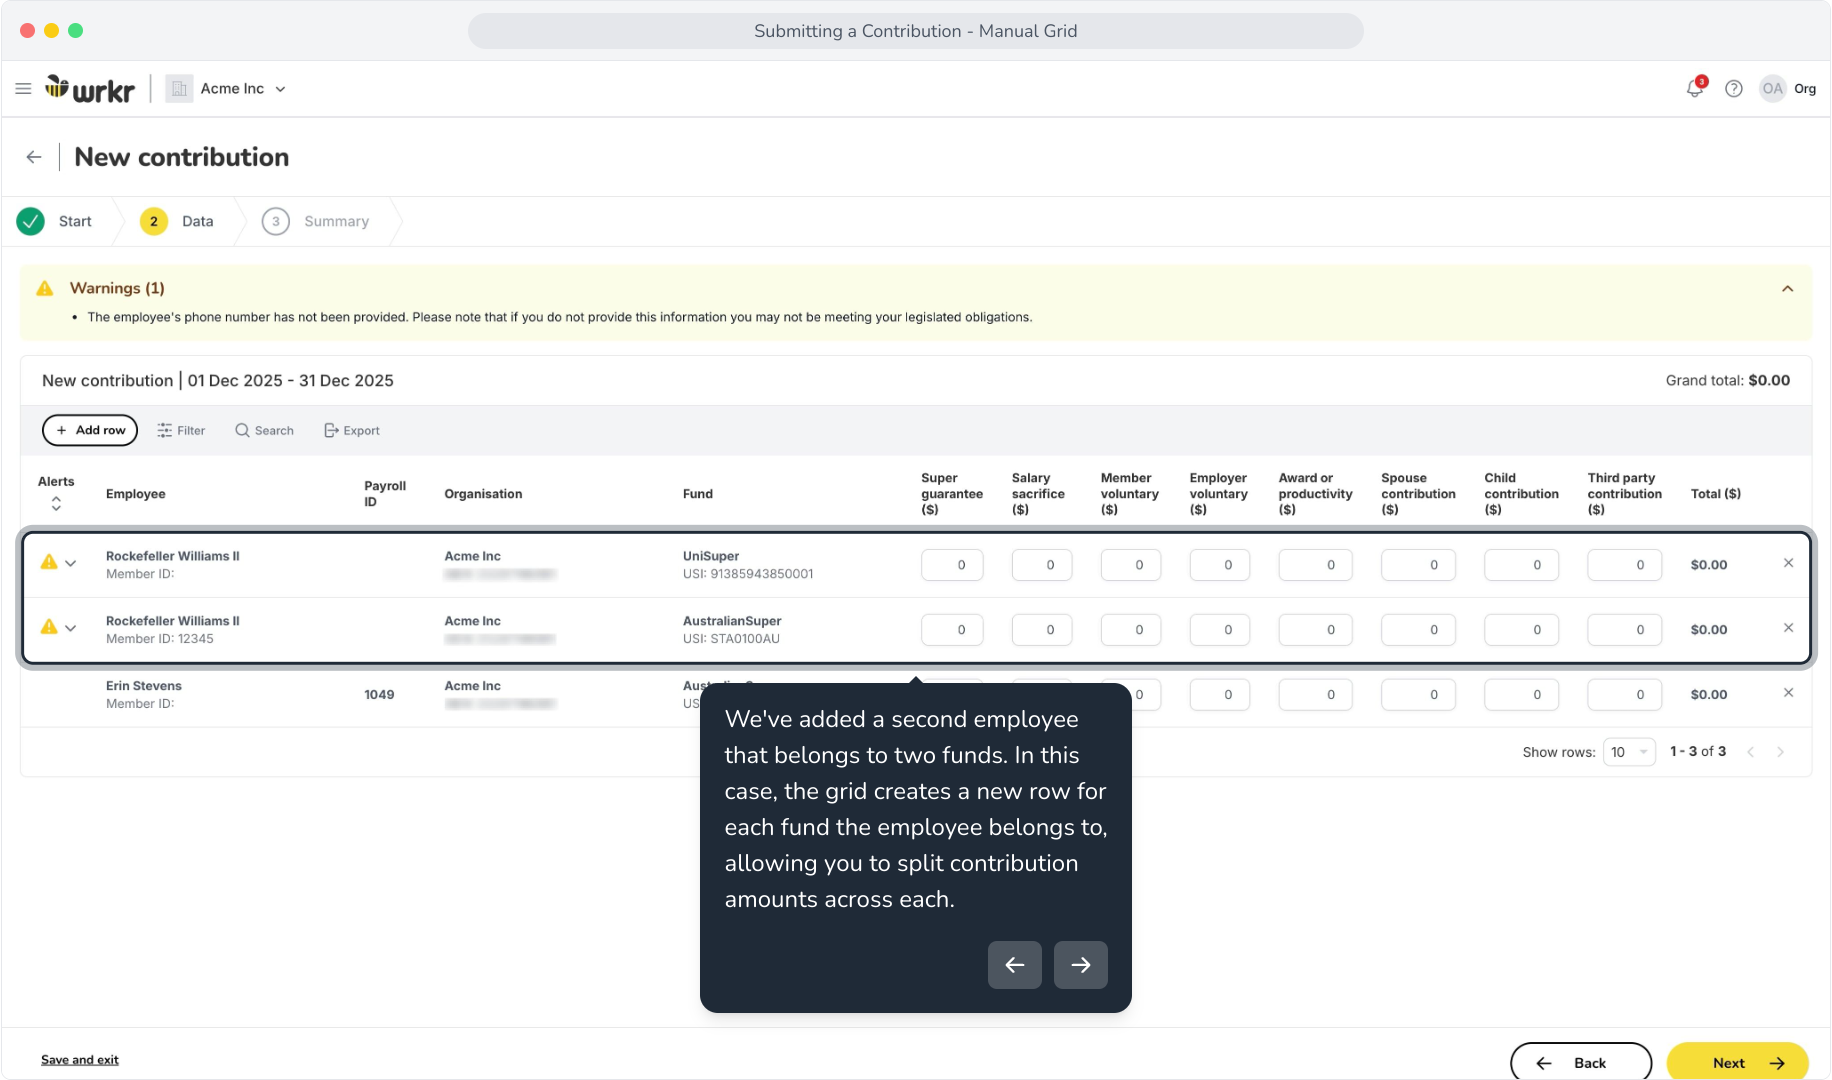Open the hamburger navigation menu

click(x=23, y=89)
